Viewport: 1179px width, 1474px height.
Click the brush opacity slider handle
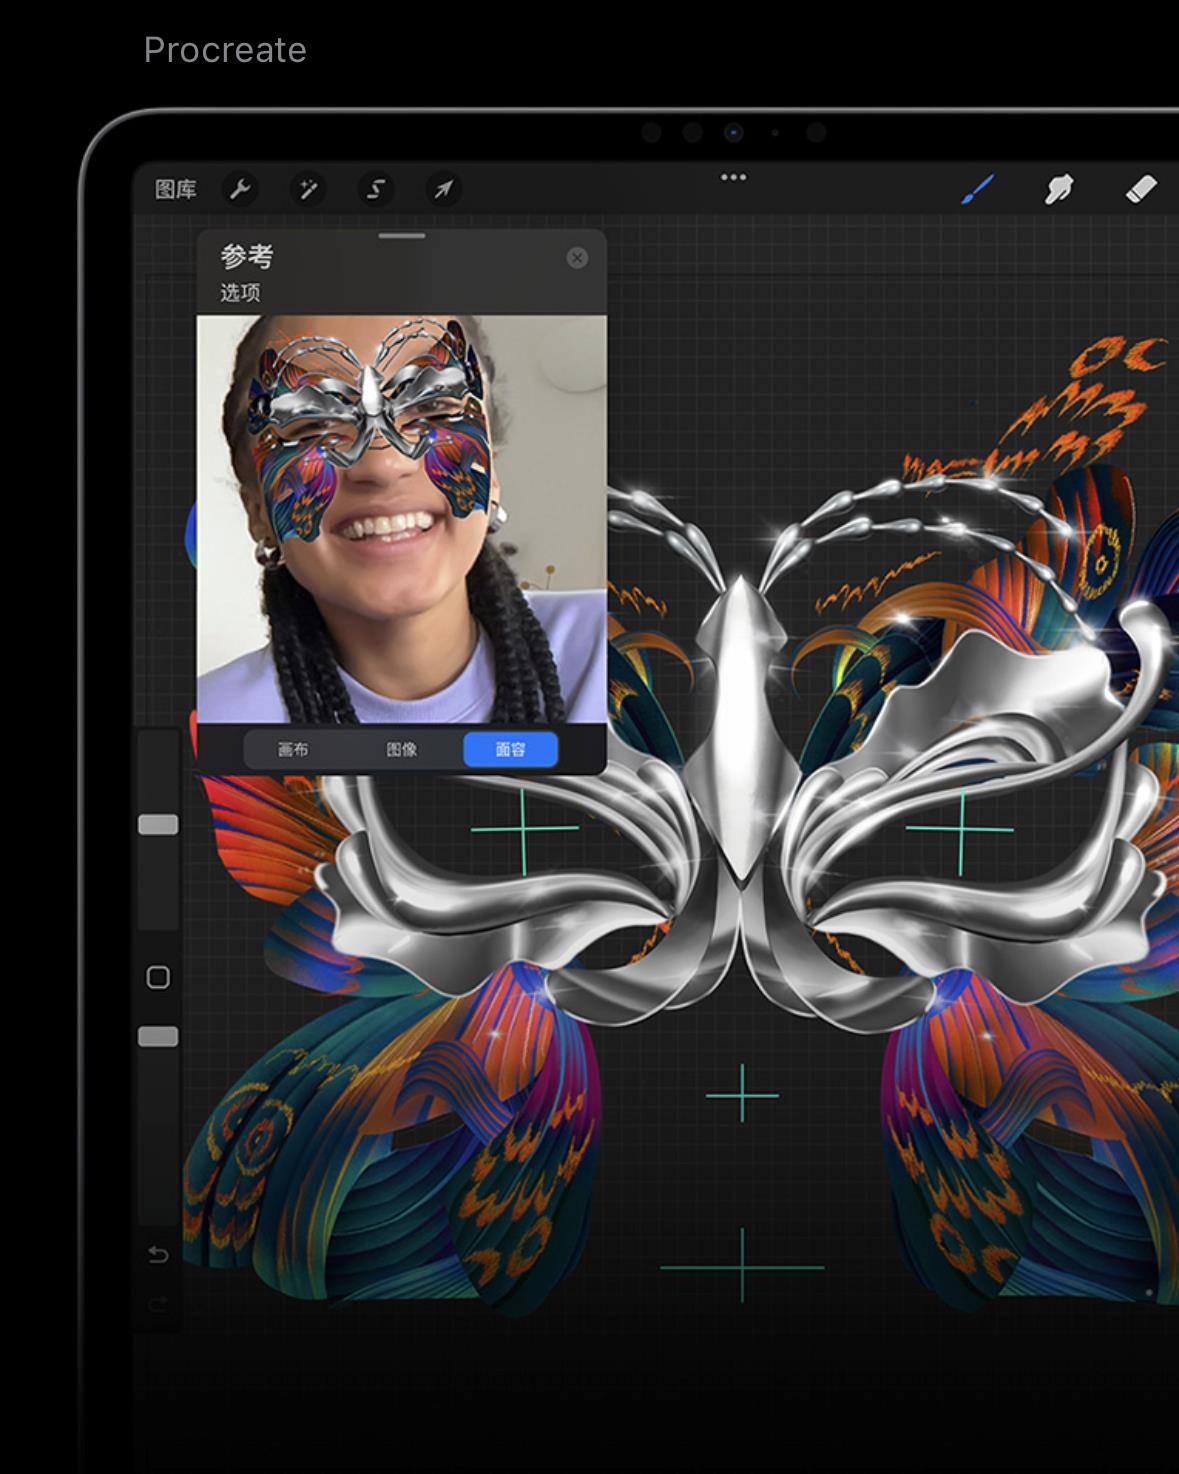[x=158, y=1037]
